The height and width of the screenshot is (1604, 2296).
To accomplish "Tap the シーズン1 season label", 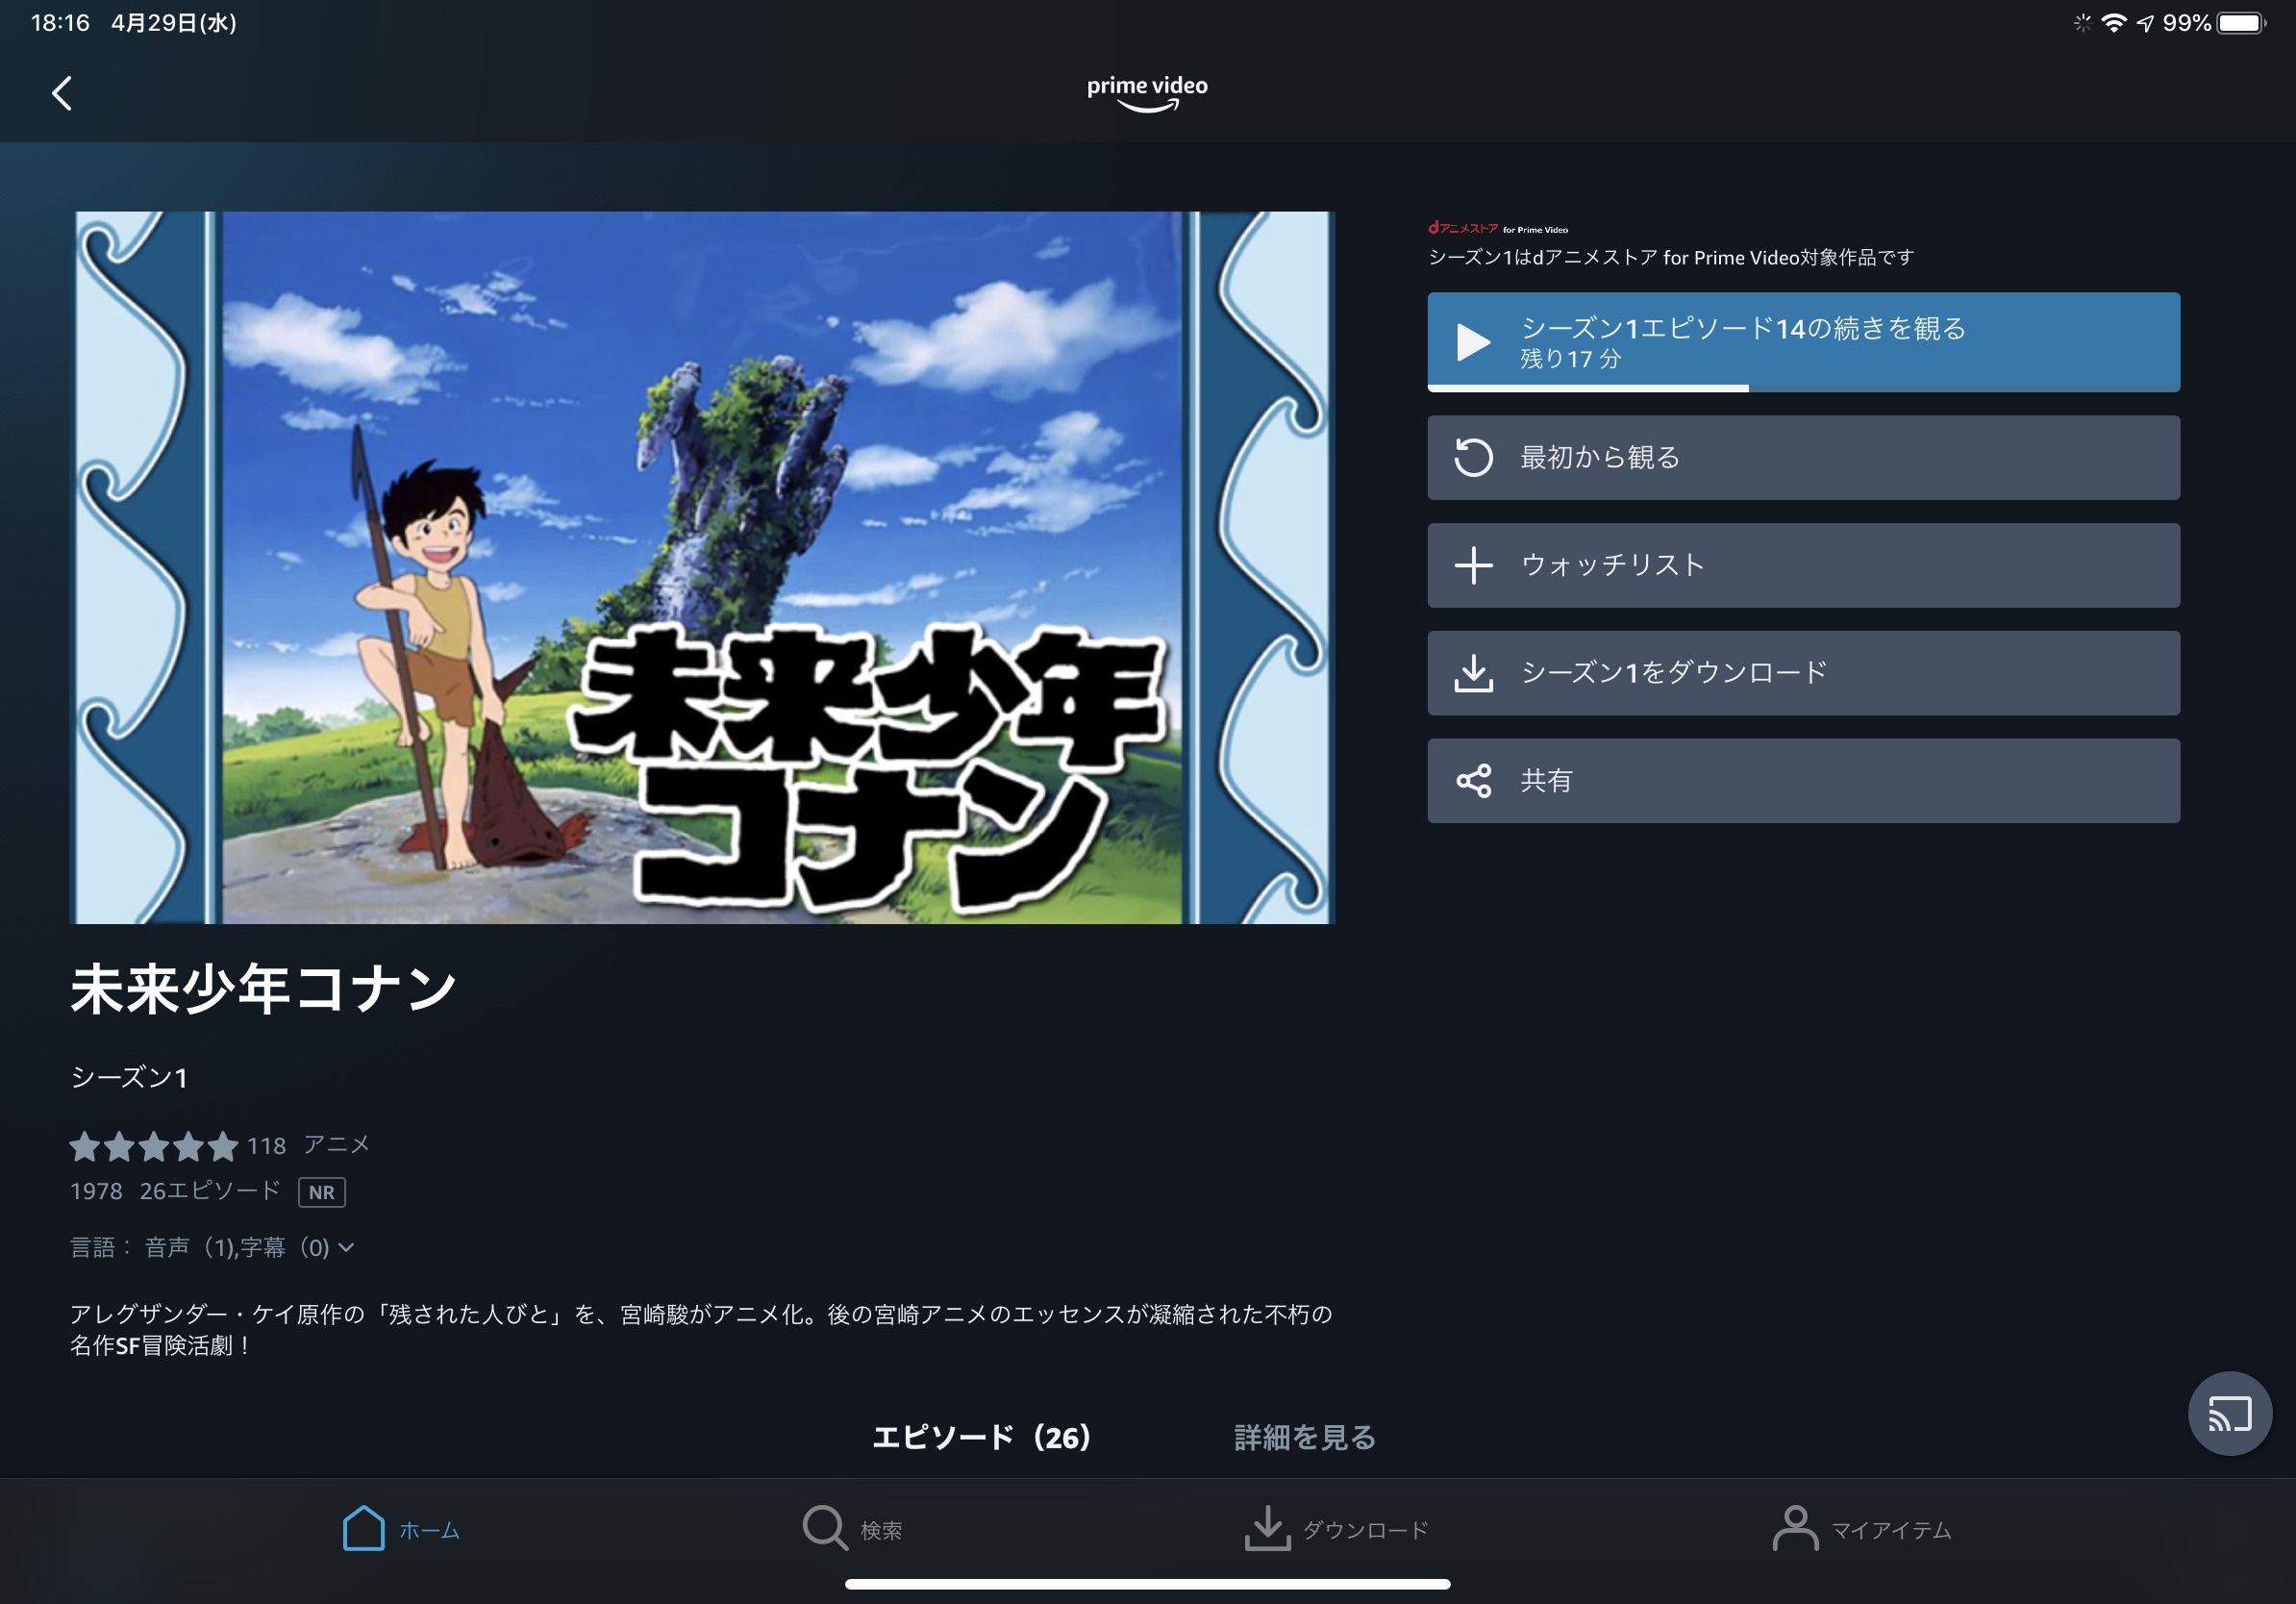I will point(129,1077).
